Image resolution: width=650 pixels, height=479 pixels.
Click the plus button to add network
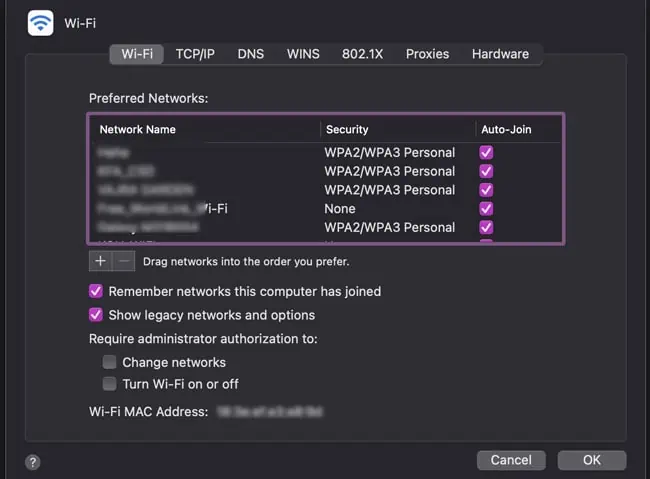99,261
